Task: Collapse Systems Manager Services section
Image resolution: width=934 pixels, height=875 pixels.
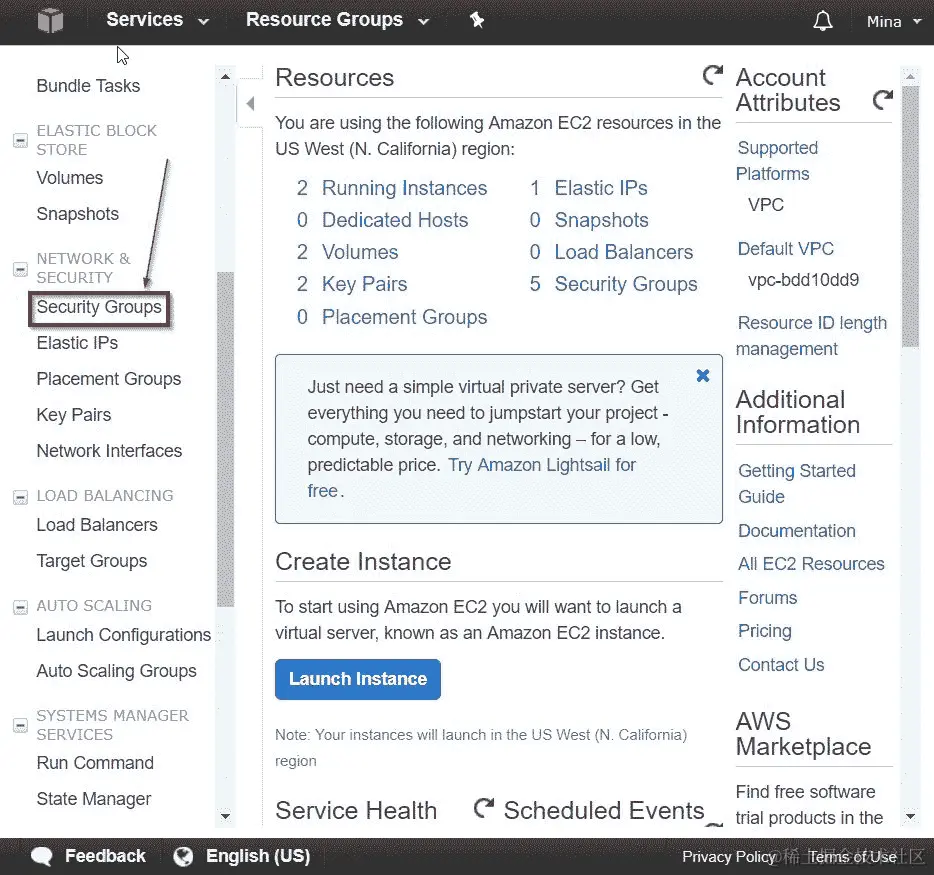Action: tap(20, 725)
